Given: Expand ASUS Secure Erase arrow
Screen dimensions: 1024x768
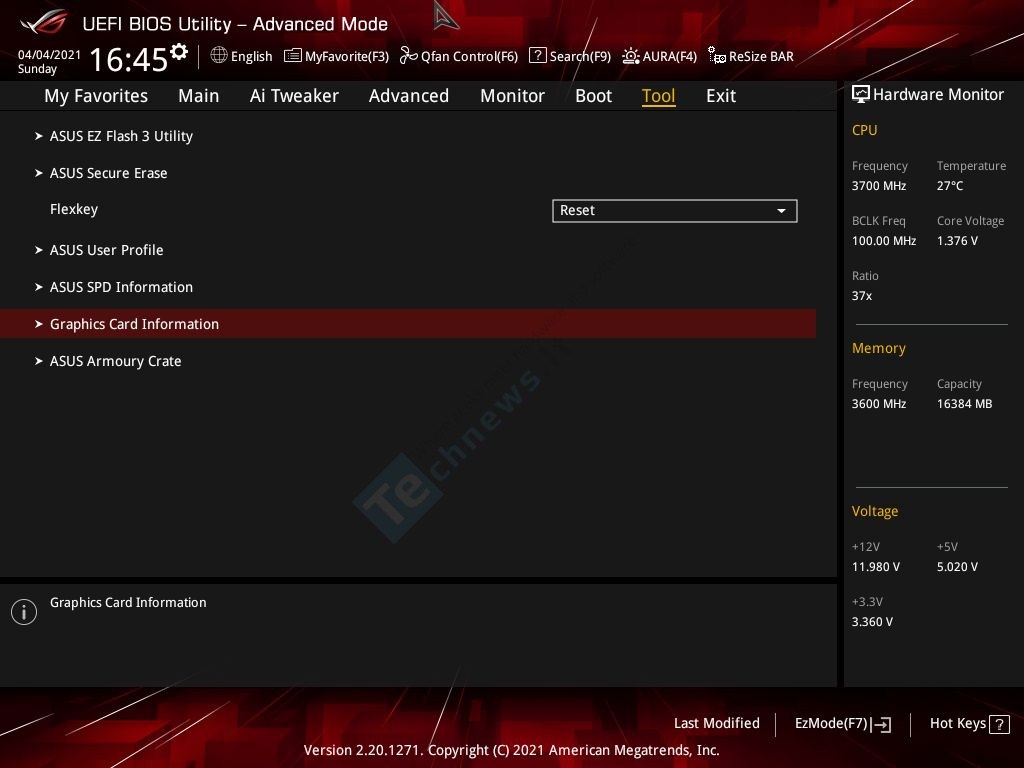Looking at the screenshot, I should point(39,173).
